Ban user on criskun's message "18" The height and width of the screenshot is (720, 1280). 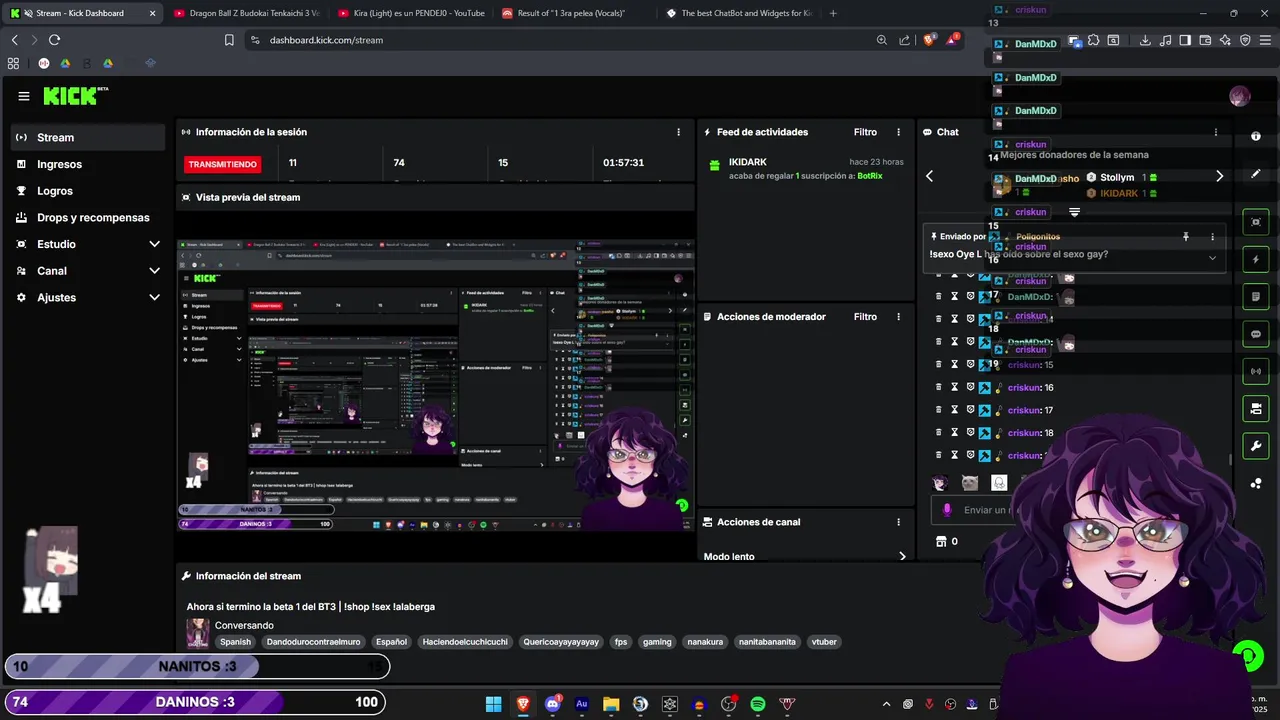pos(969,433)
